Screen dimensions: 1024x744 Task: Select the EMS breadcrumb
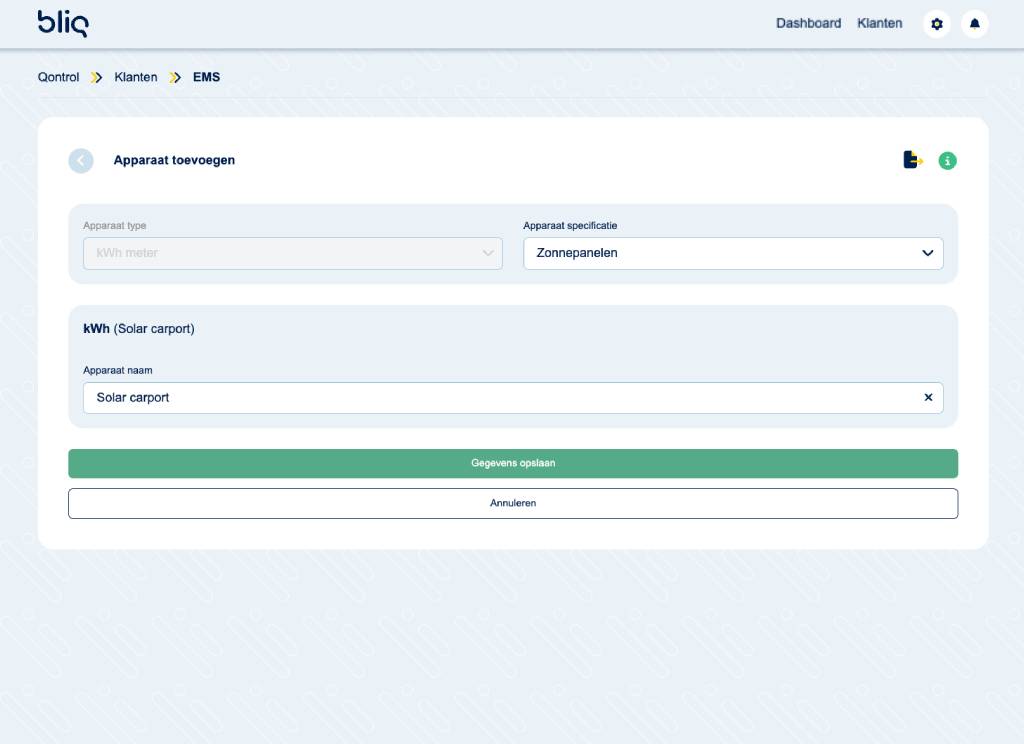(x=206, y=77)
